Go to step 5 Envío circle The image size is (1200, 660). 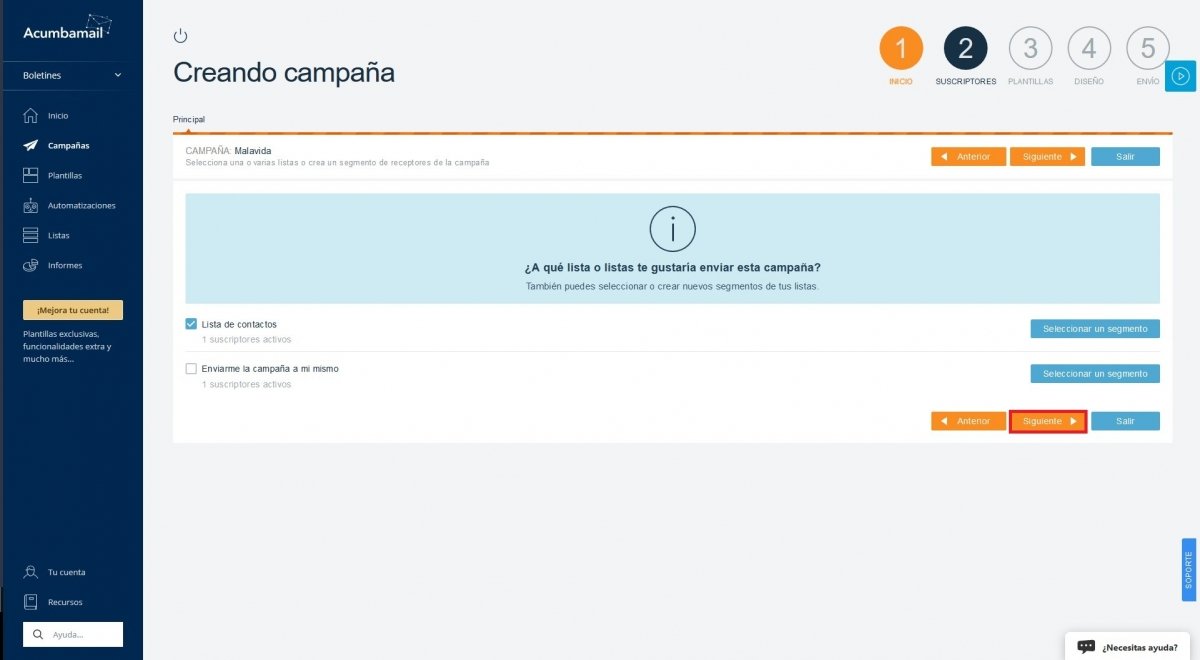[1148, 48]
